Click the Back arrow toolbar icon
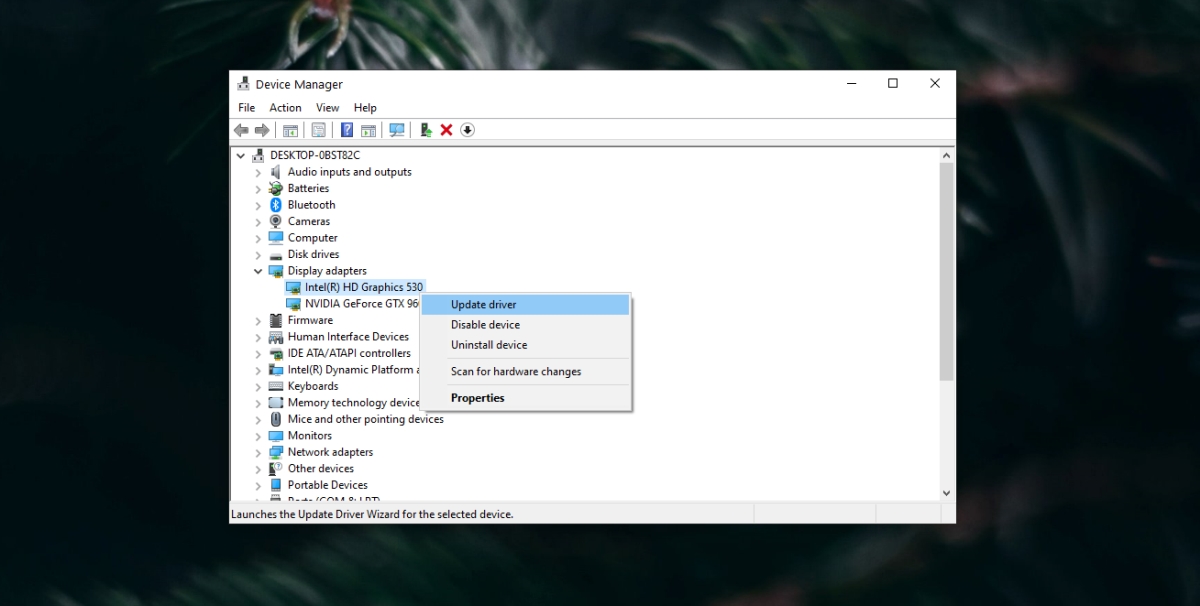The width and height of the screenshot is (1200, 606). click(241, 130)
